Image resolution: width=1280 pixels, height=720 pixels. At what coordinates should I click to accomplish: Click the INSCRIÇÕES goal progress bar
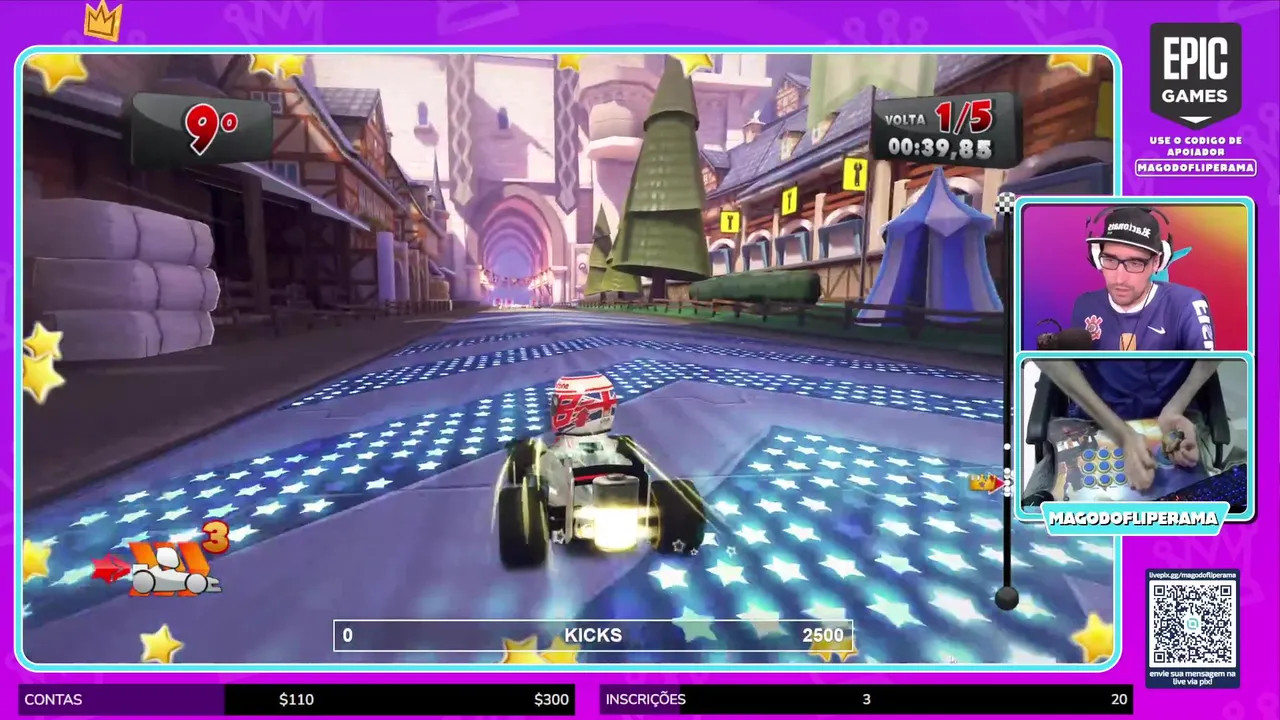point(866,700)
